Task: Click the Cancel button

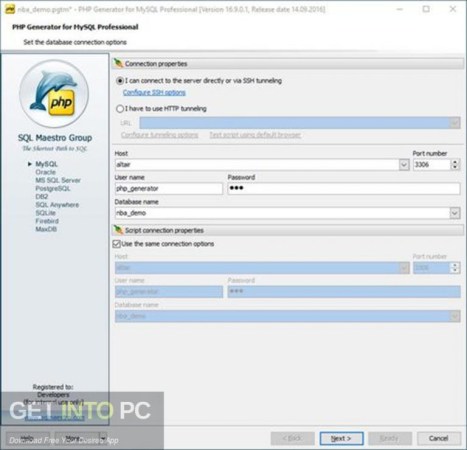Action: pyautogui.click(x=439, y=438)
